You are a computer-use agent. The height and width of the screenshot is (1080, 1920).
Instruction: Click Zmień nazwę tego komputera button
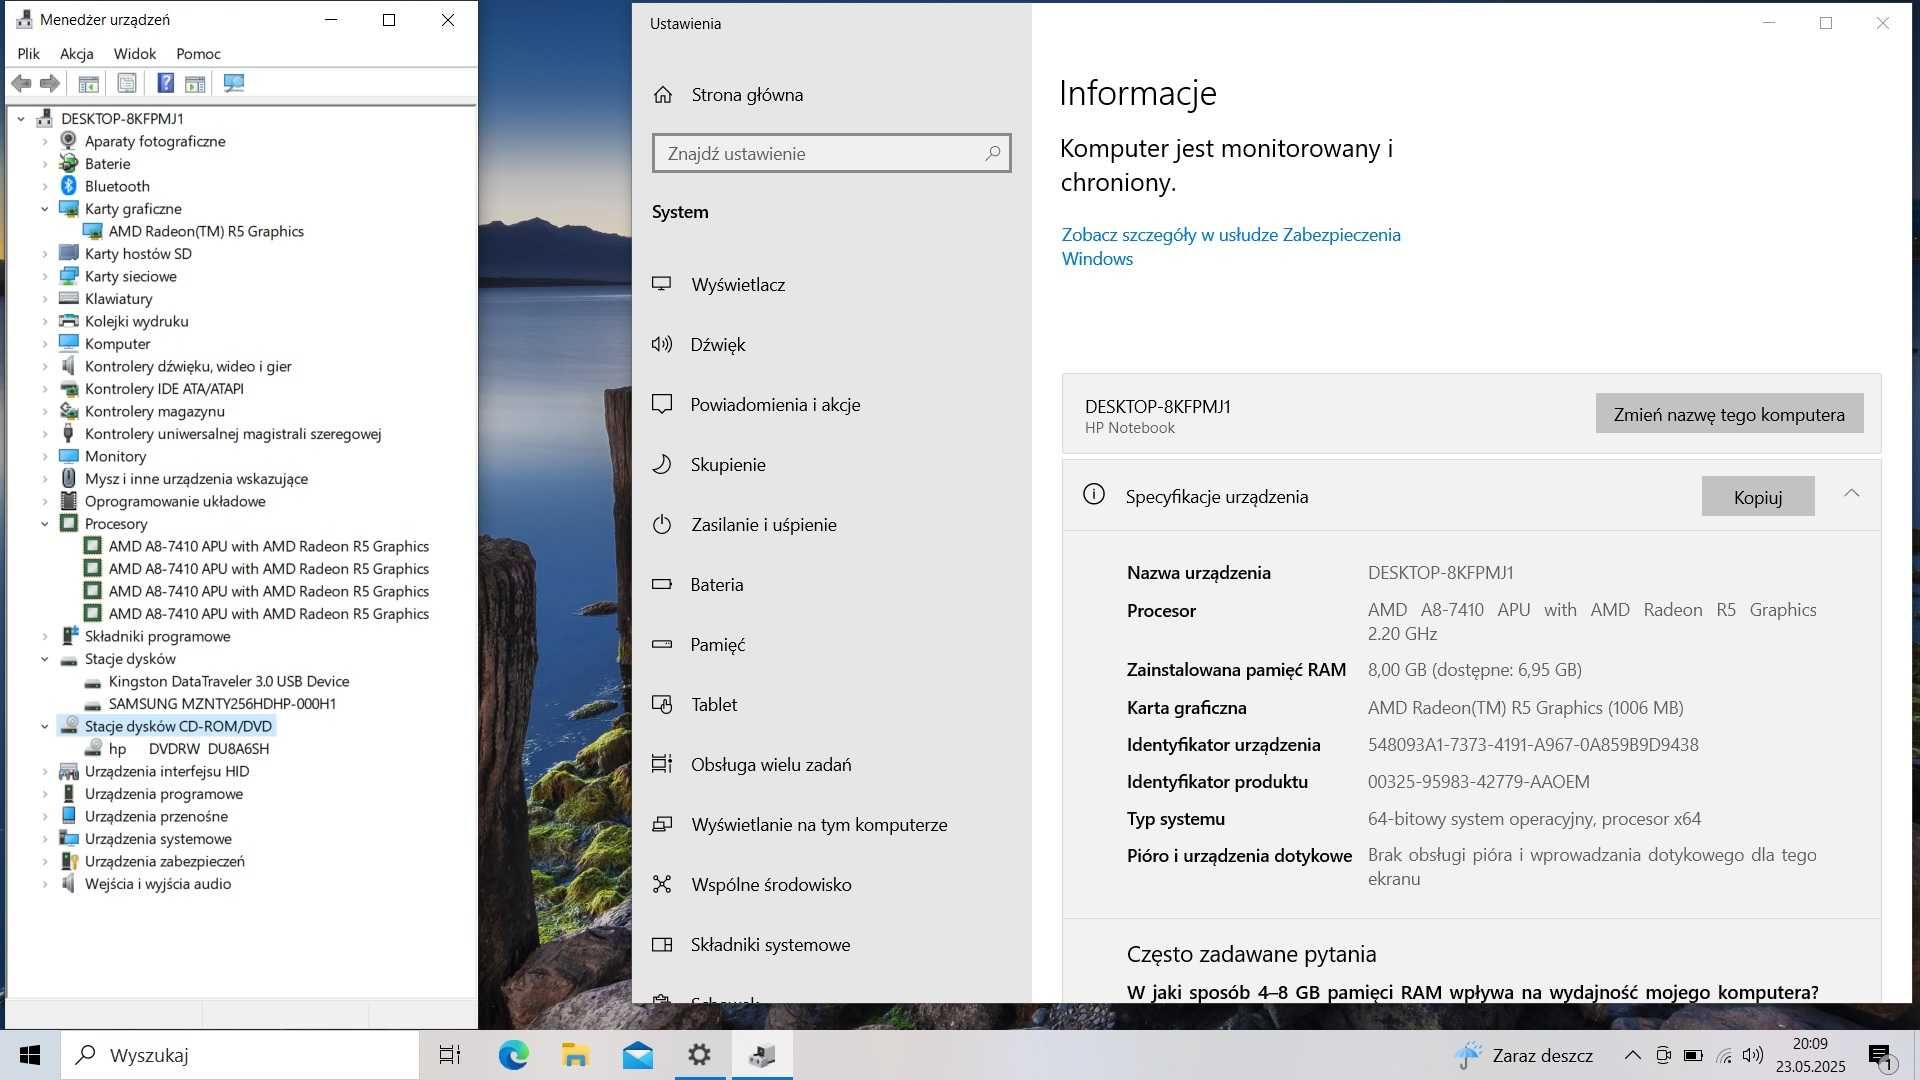pos(1729,414)
